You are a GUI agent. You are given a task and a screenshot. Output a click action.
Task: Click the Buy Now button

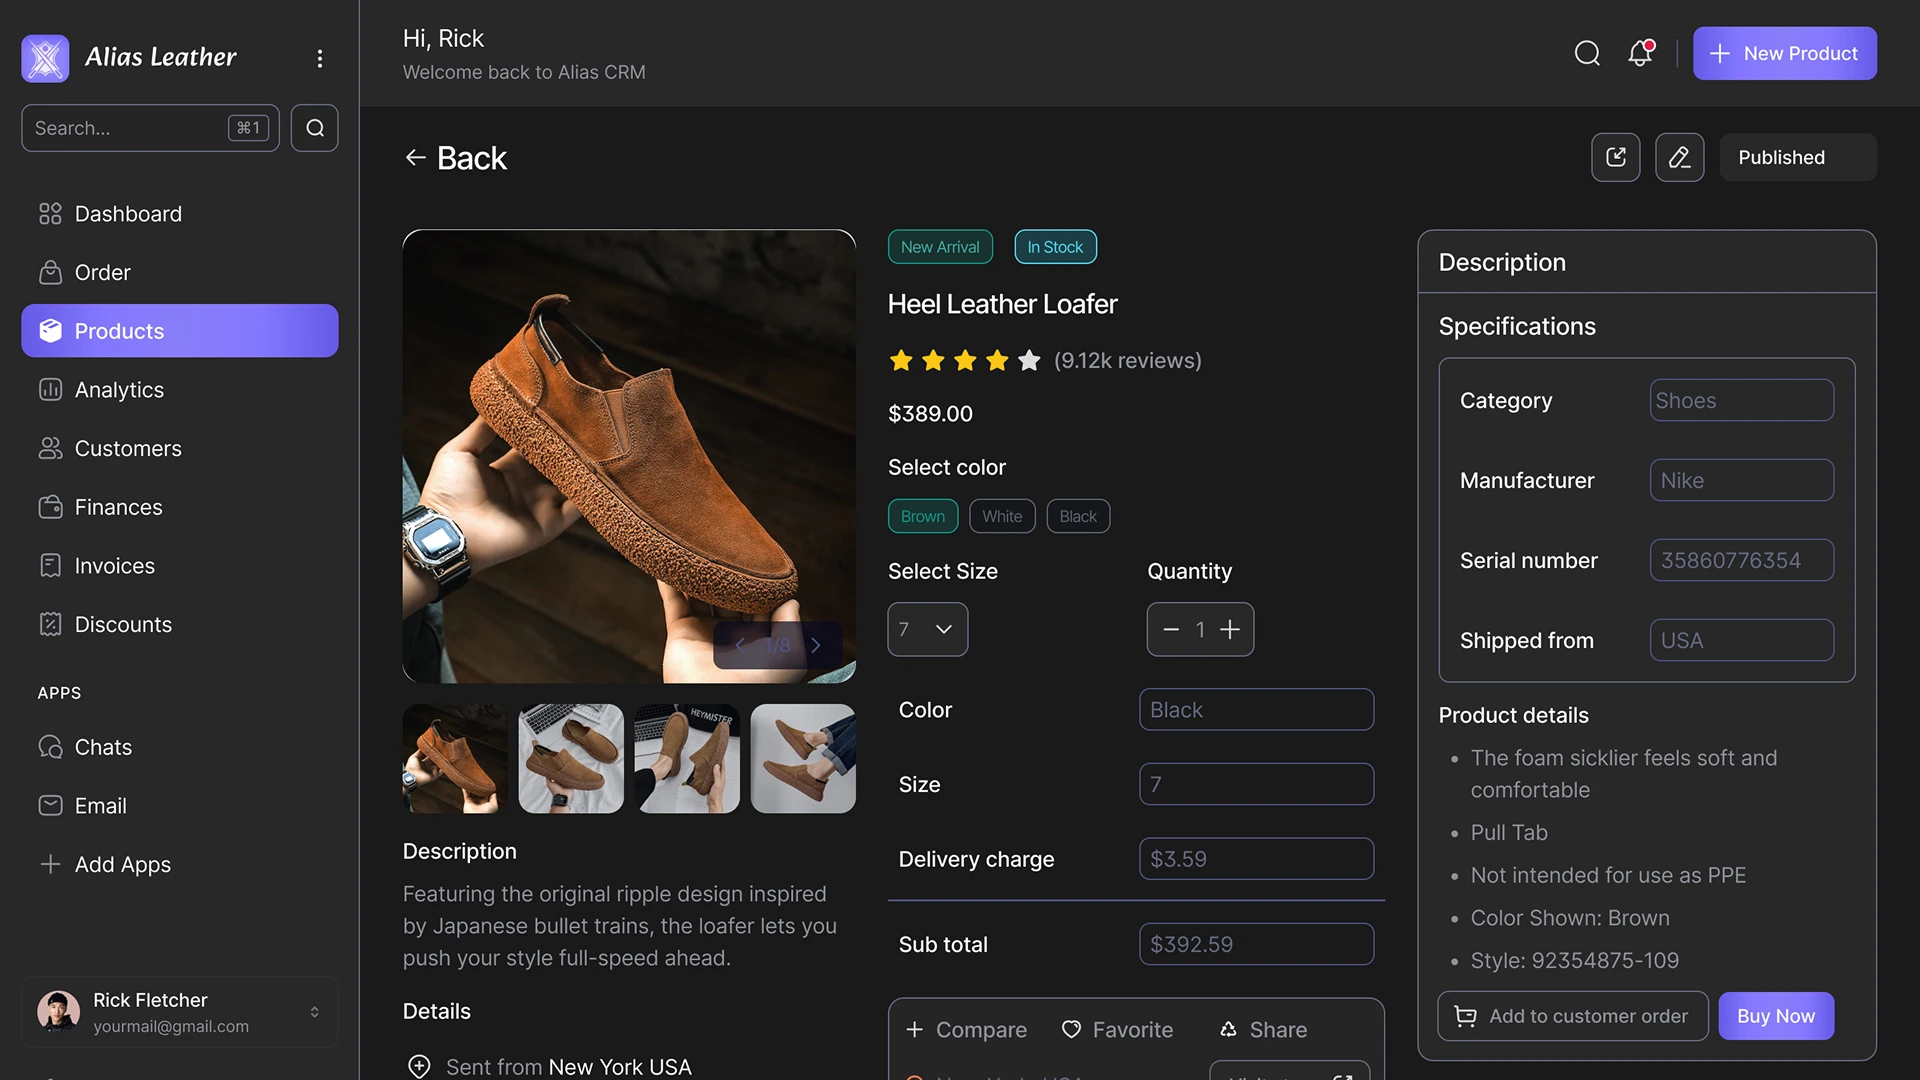point(1776,1015)
